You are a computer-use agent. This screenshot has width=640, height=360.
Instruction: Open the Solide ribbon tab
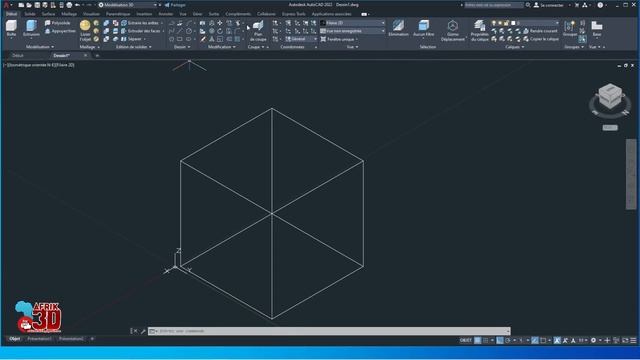point(30,14)
